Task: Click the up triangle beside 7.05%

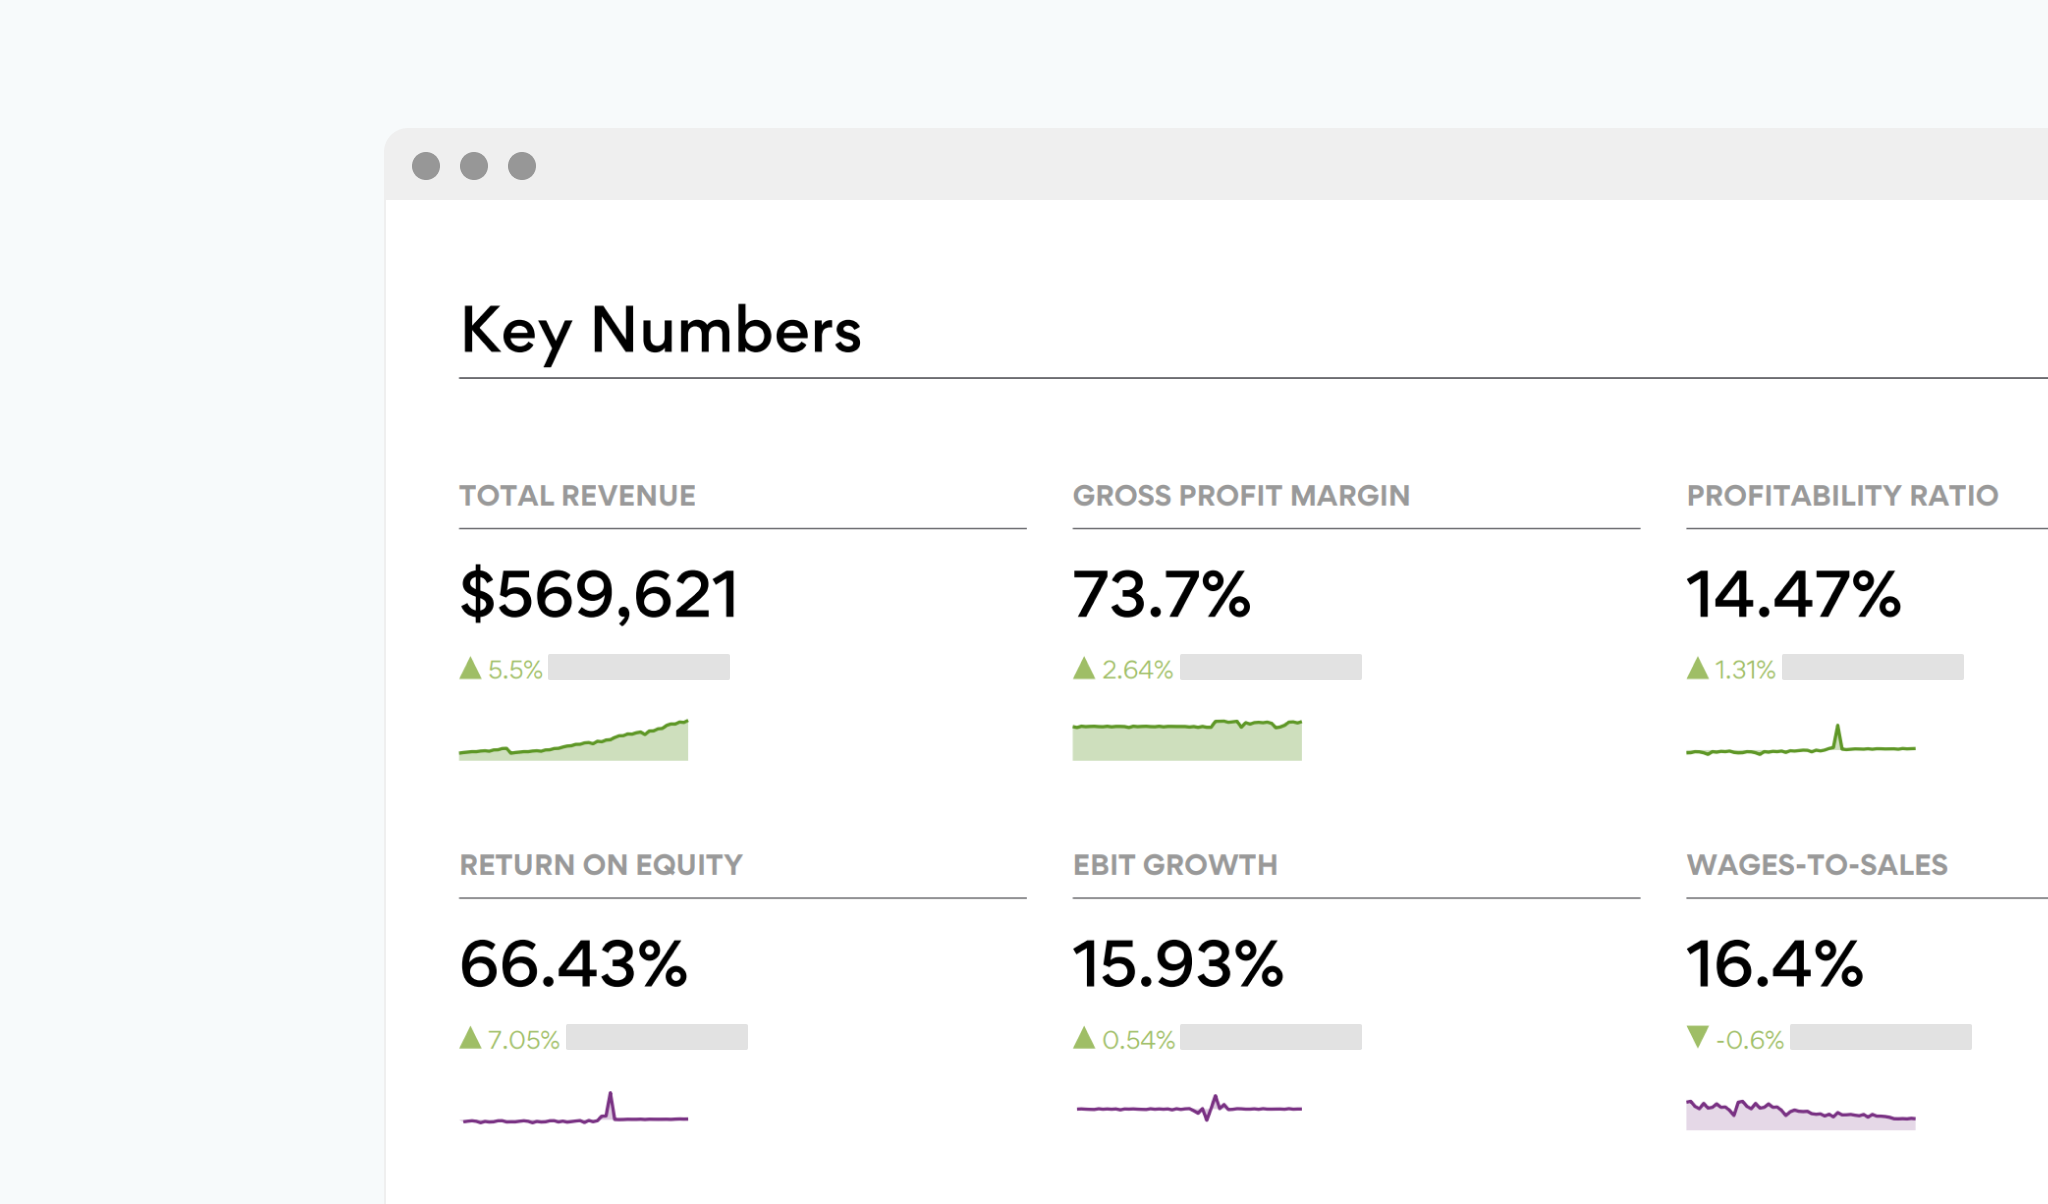Action: [x=470, y=1040]
